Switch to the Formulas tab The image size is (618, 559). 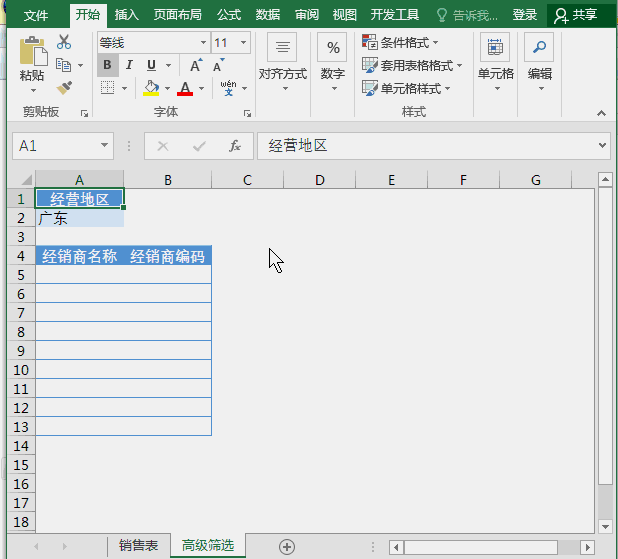pyautogui.click(x=229, y=15)
